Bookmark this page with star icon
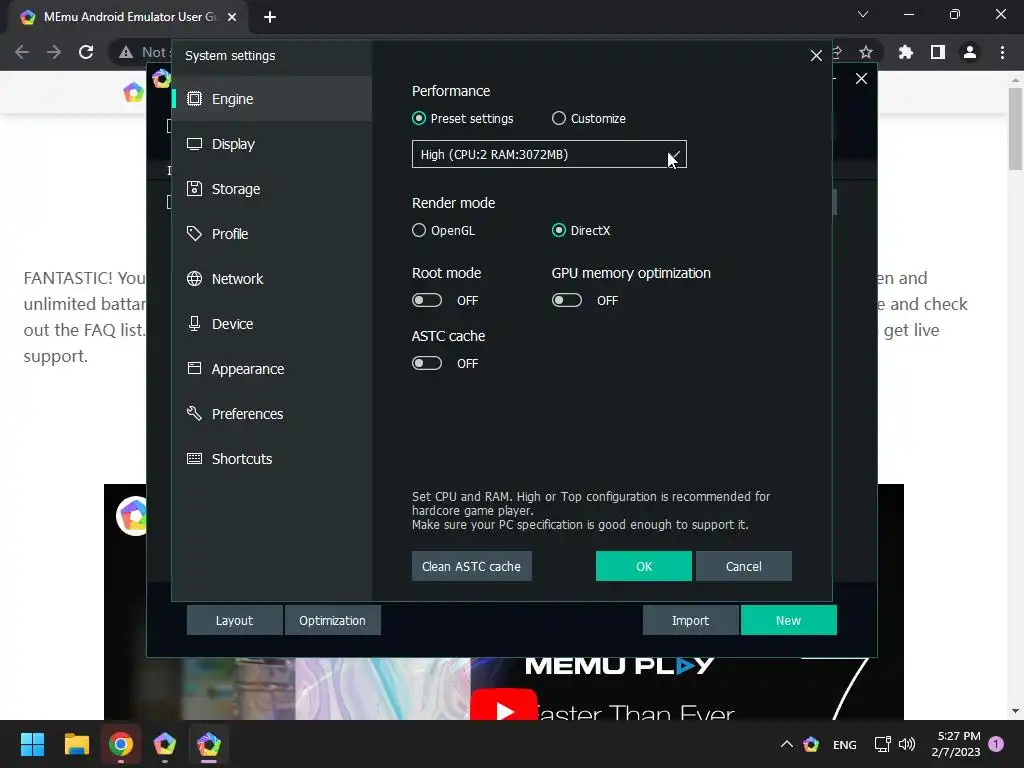Screen dimensions: 1024x768 pyautogui.click(x=866, y=52)
